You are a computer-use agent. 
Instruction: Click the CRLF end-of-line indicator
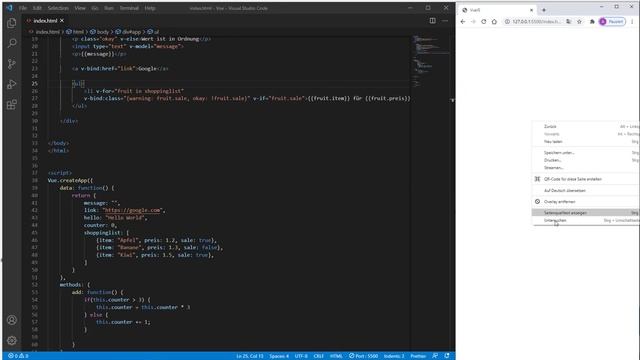pyautogui.click(x=319, y=356)
